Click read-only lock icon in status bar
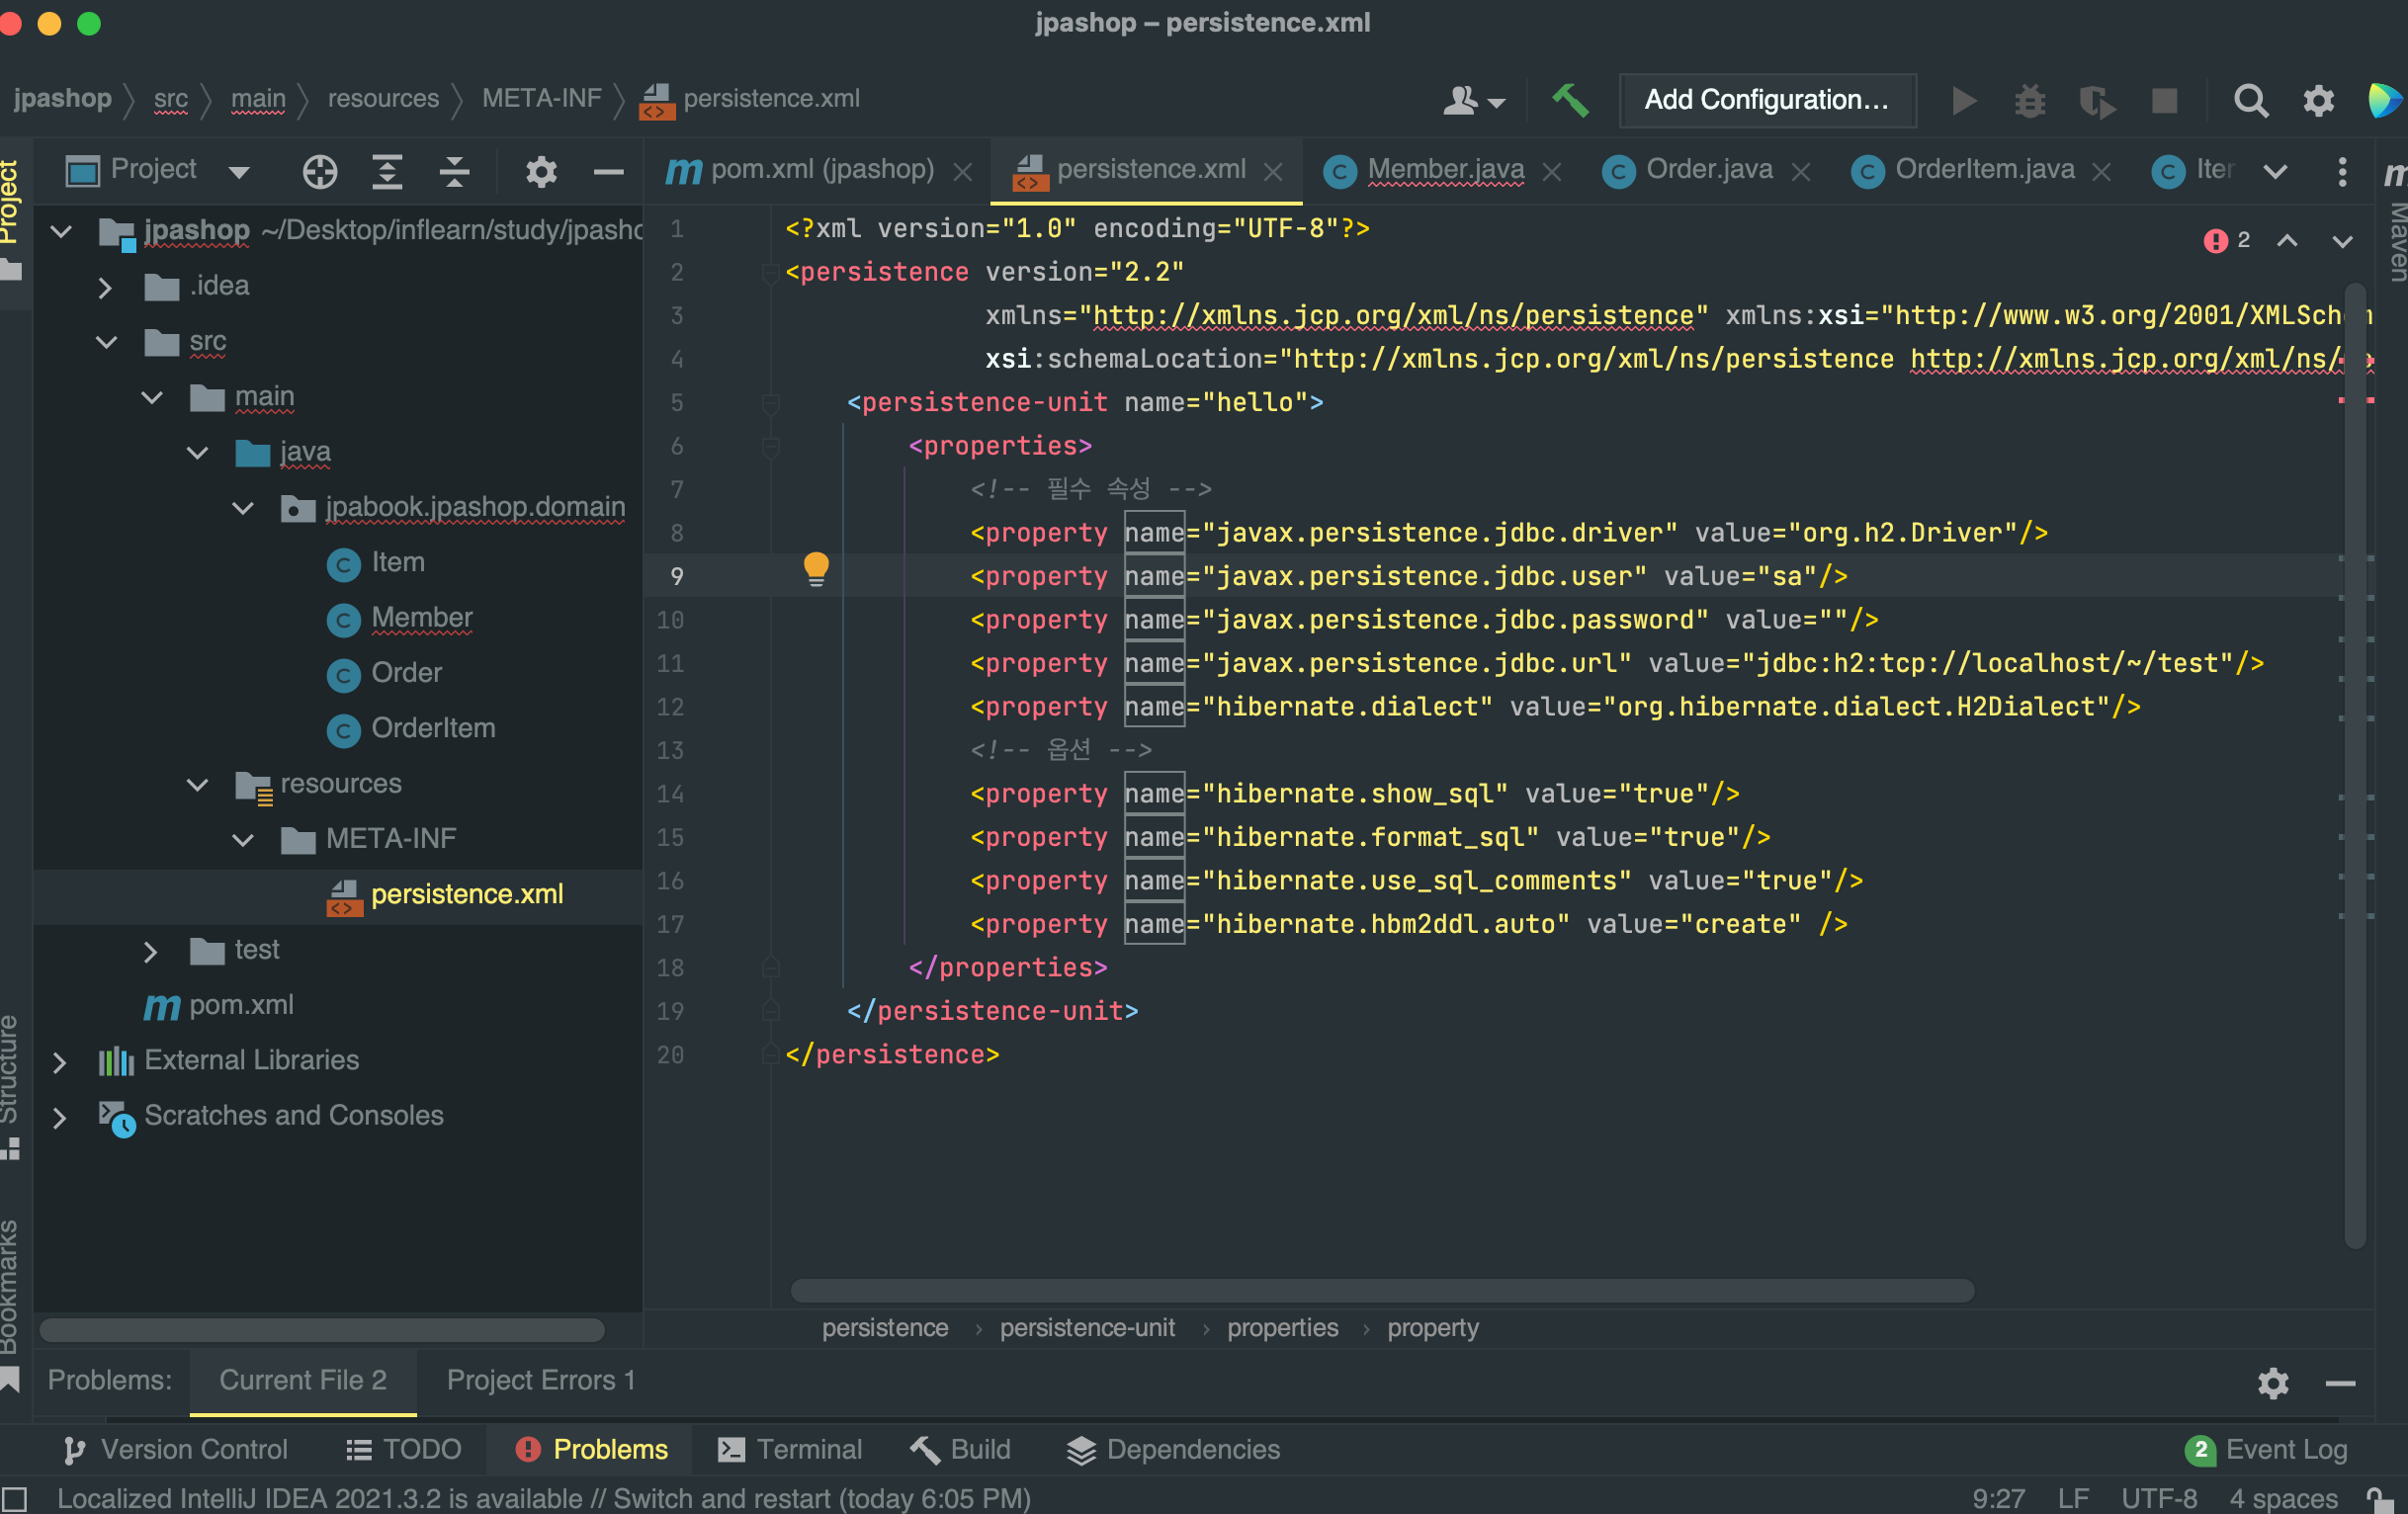Image resolution: width=2408 pixels, height=1514 pixels. (x=2379, y=1499)
